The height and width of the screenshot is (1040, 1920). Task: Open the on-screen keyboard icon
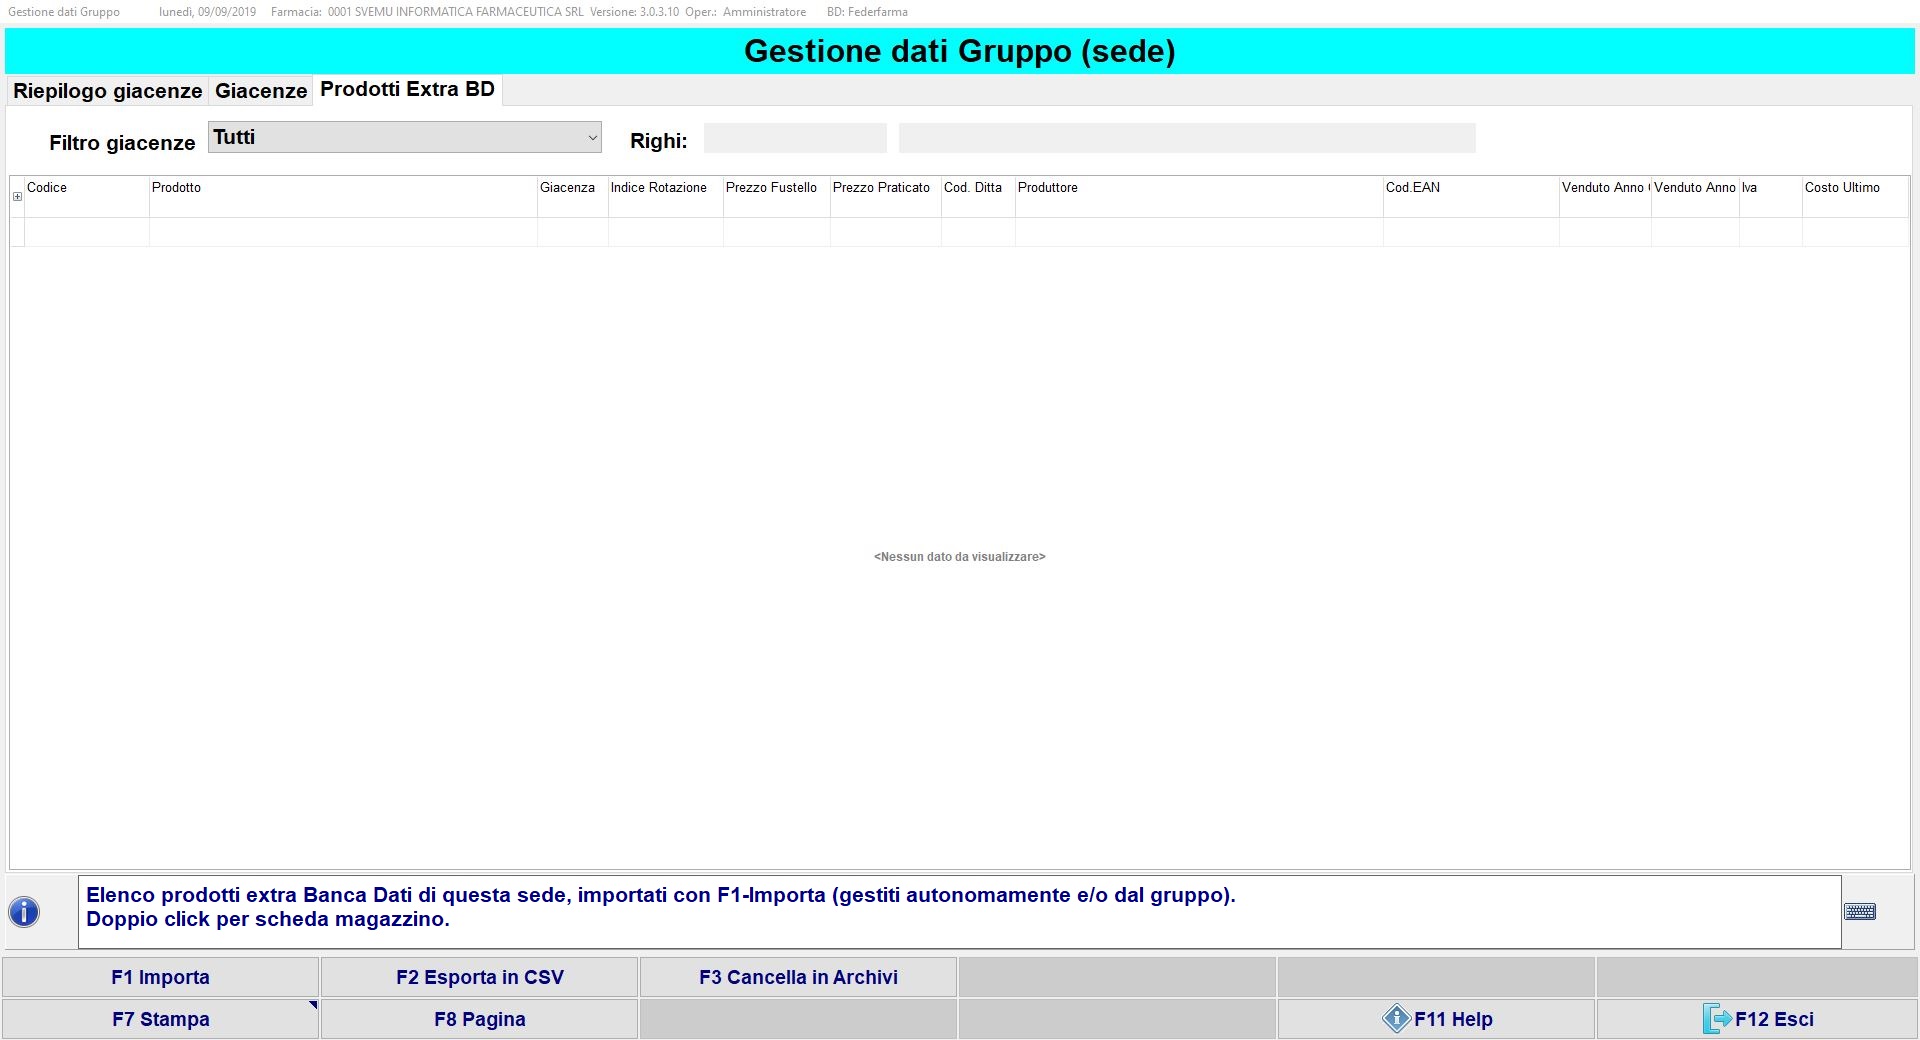[x=1859, y=912]
